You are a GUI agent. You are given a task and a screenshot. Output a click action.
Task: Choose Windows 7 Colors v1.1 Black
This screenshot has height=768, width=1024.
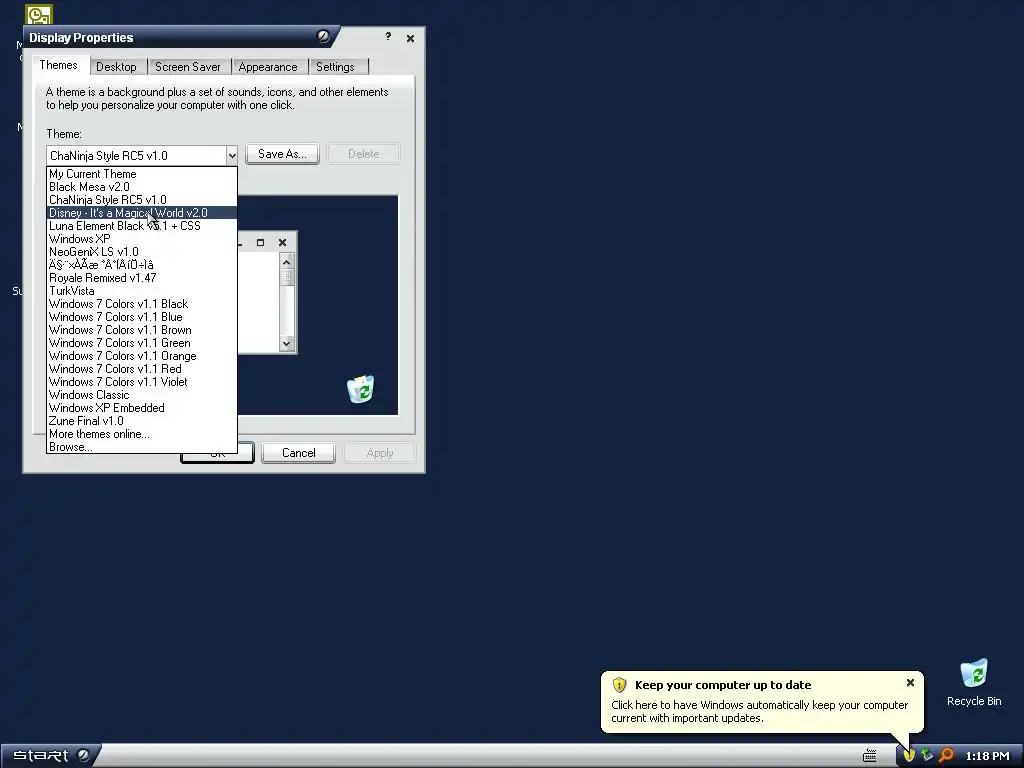pyautogui.click(x=142, y=304)
